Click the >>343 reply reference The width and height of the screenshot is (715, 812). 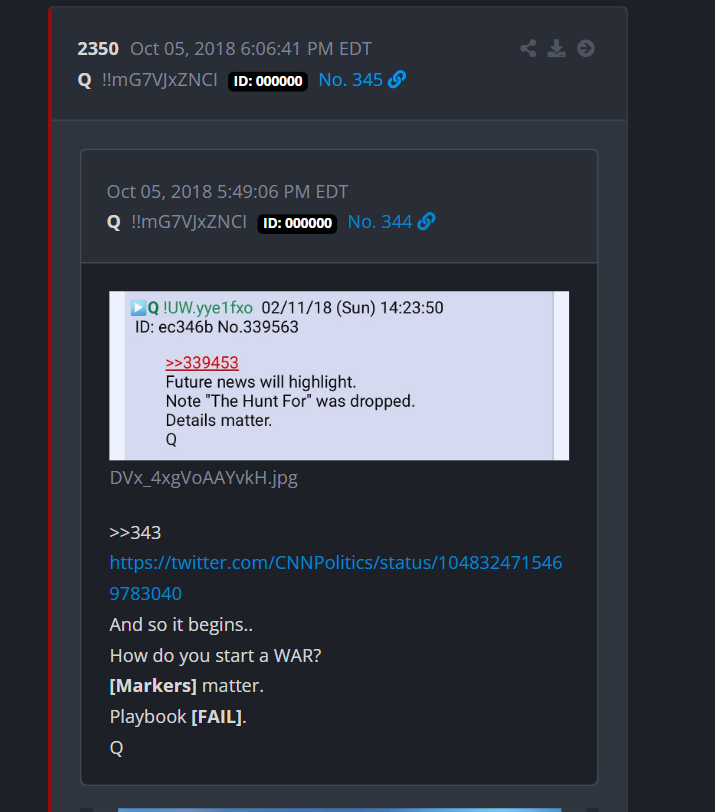click(135, 532)
